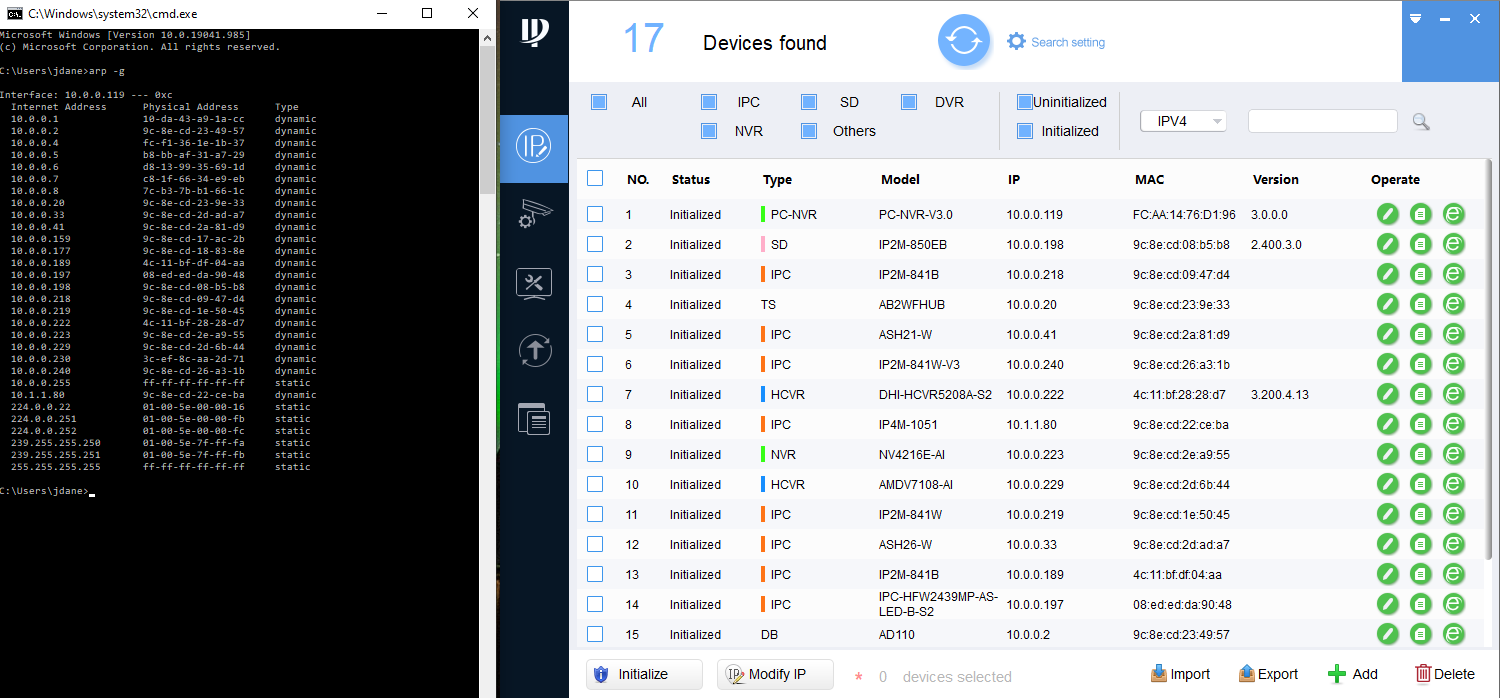Select the Modify IP sidebar icon

click(x=533, y=147)
